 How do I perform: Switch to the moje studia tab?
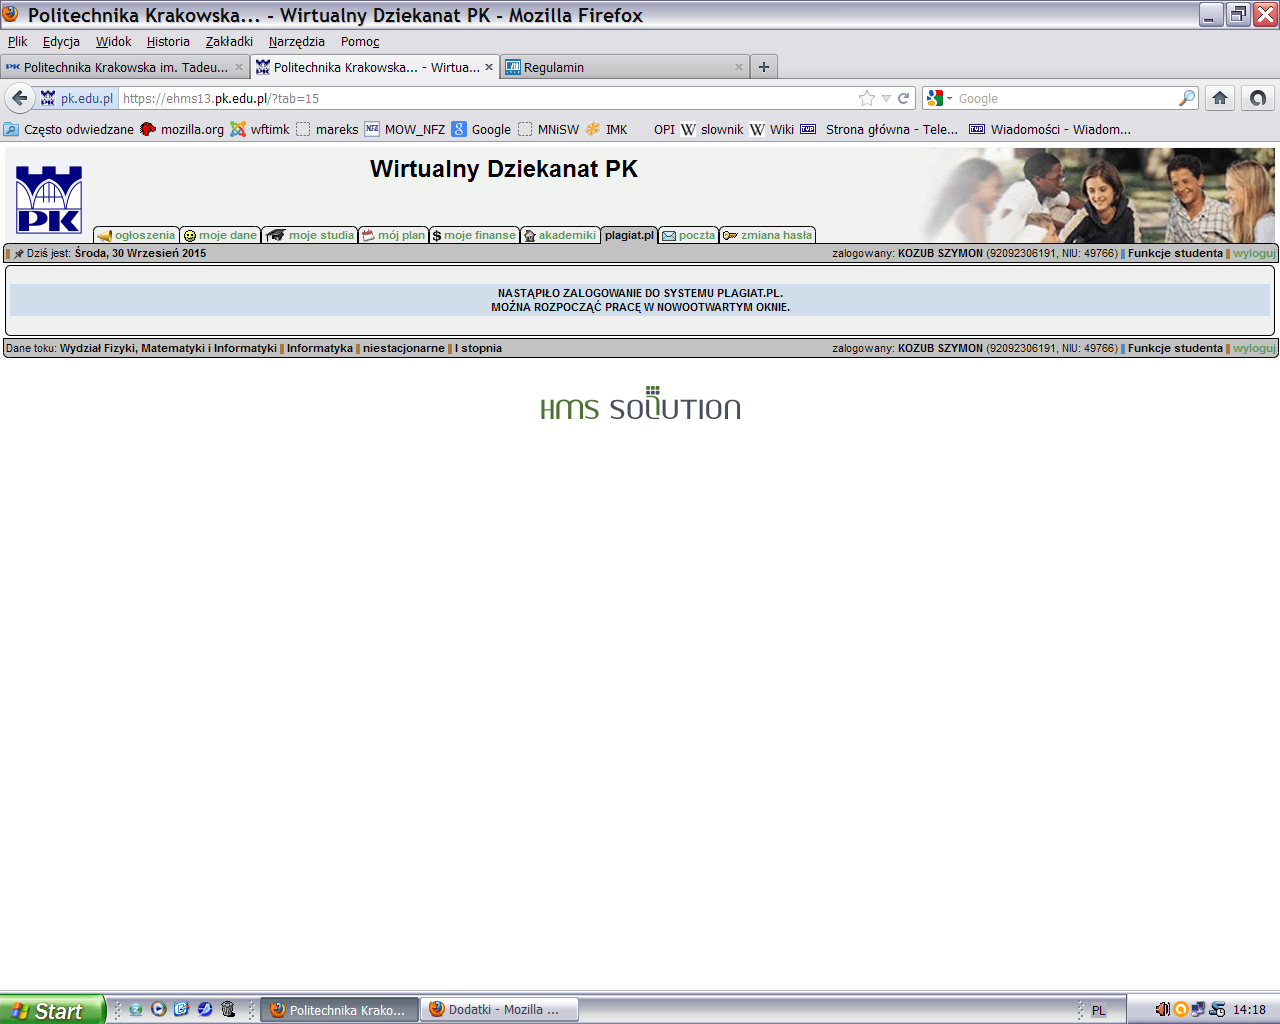pos(310,235)
